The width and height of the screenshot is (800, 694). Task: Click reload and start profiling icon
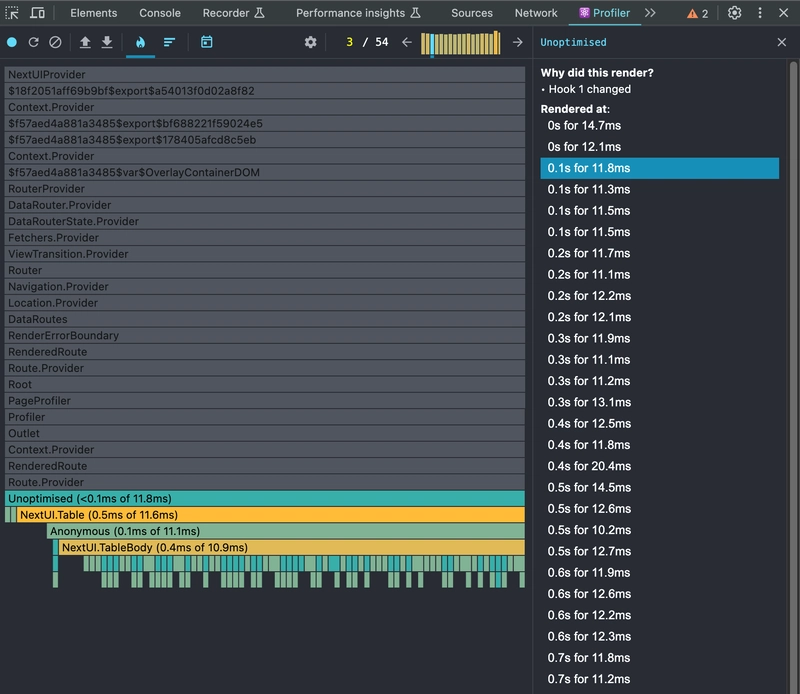pyautogui.click(x=34, y=43)
